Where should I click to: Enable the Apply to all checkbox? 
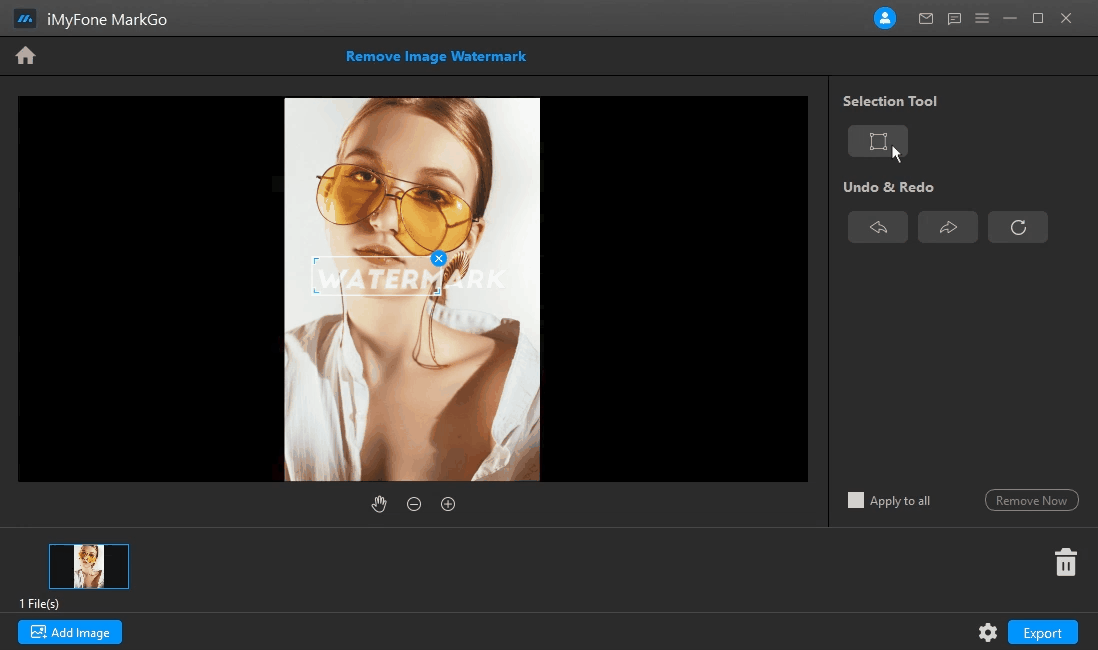tap(856, 500)
